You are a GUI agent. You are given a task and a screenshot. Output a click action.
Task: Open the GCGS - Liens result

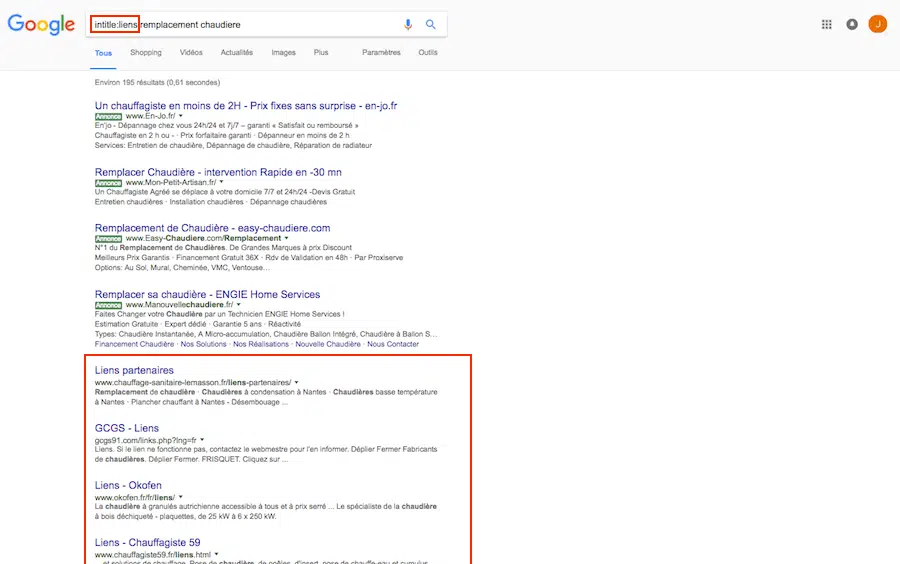pos(126,428)
